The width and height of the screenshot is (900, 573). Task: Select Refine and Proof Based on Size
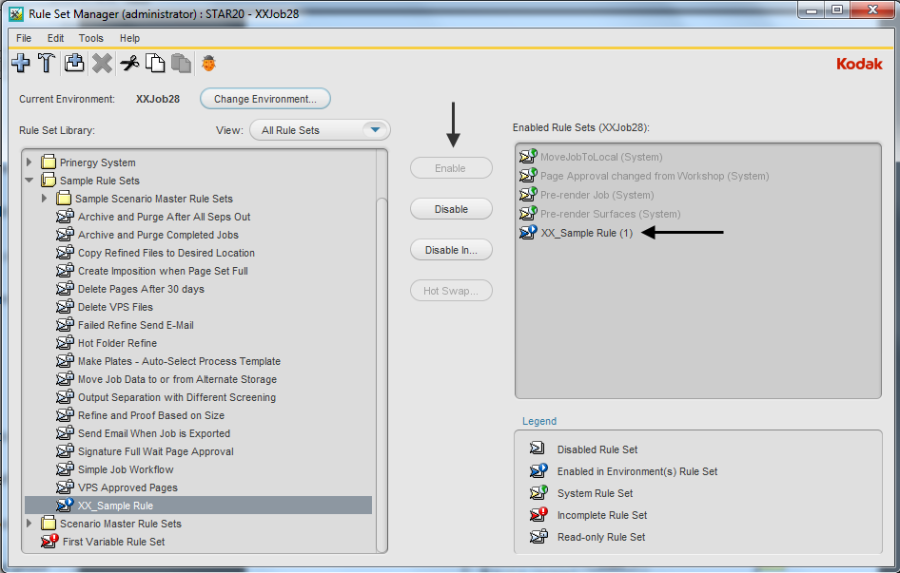click(x=151, y=415)
